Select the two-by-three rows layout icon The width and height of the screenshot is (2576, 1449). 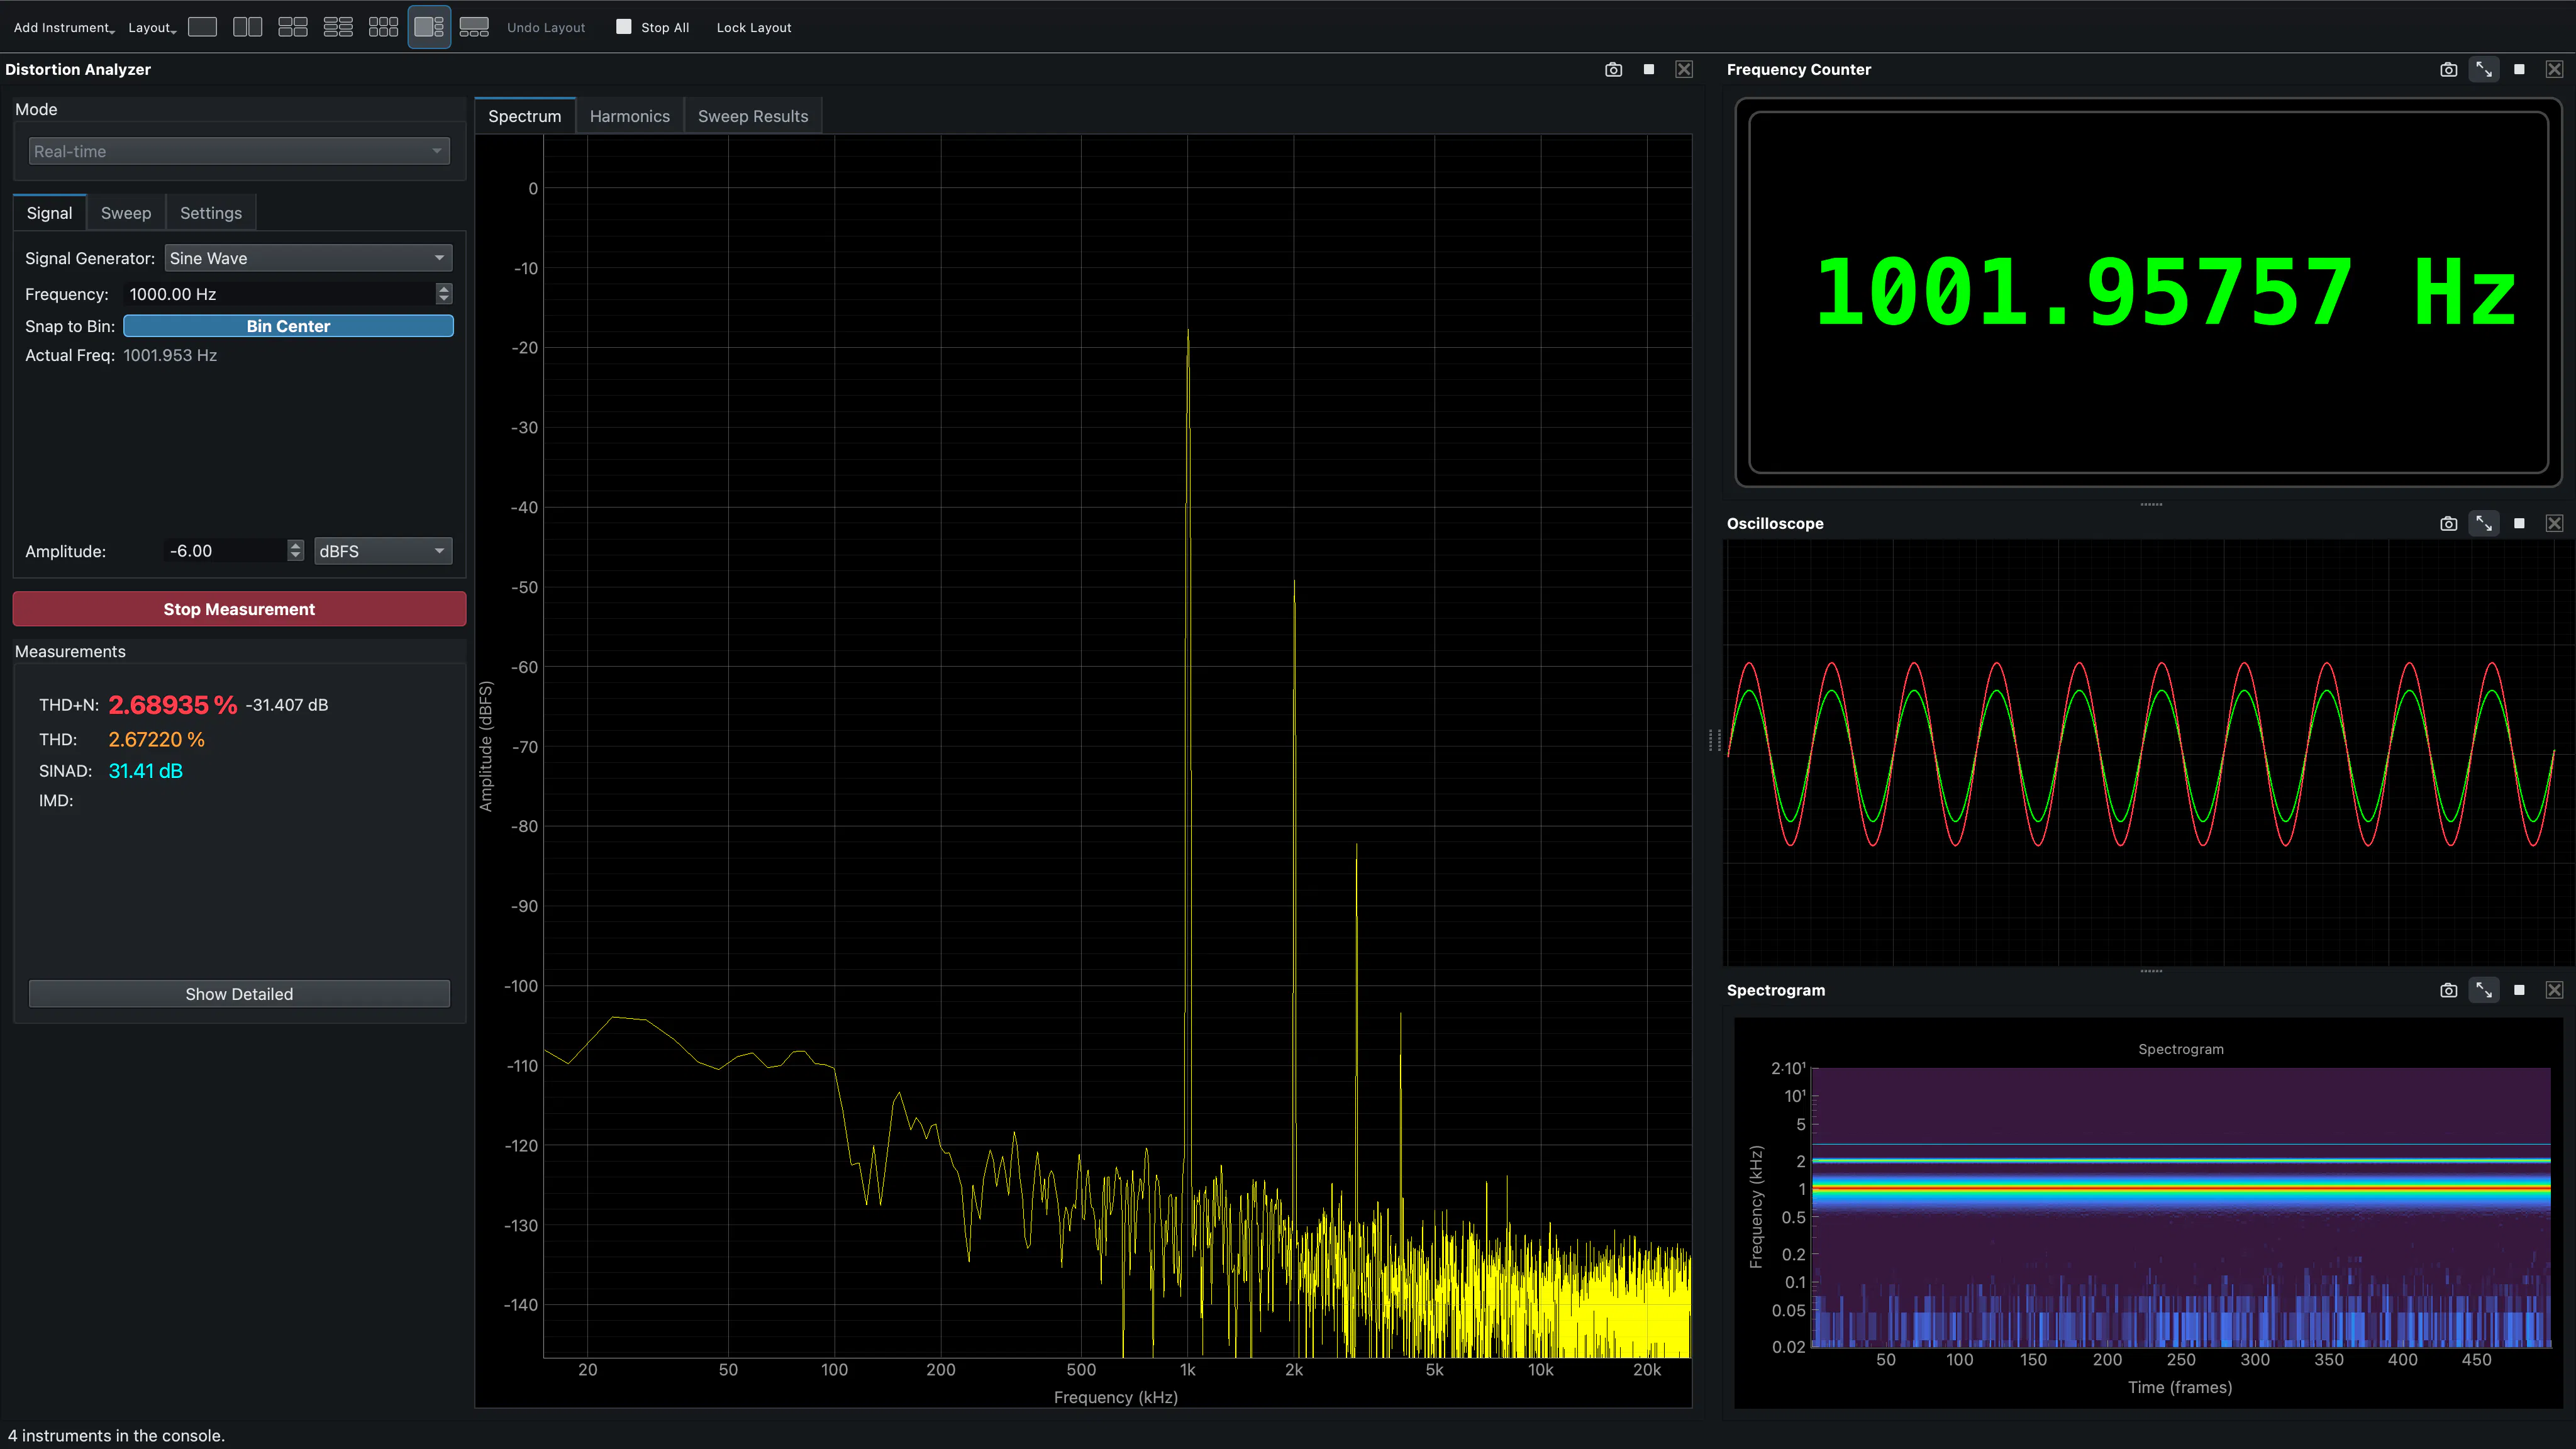tap(338, 27)
